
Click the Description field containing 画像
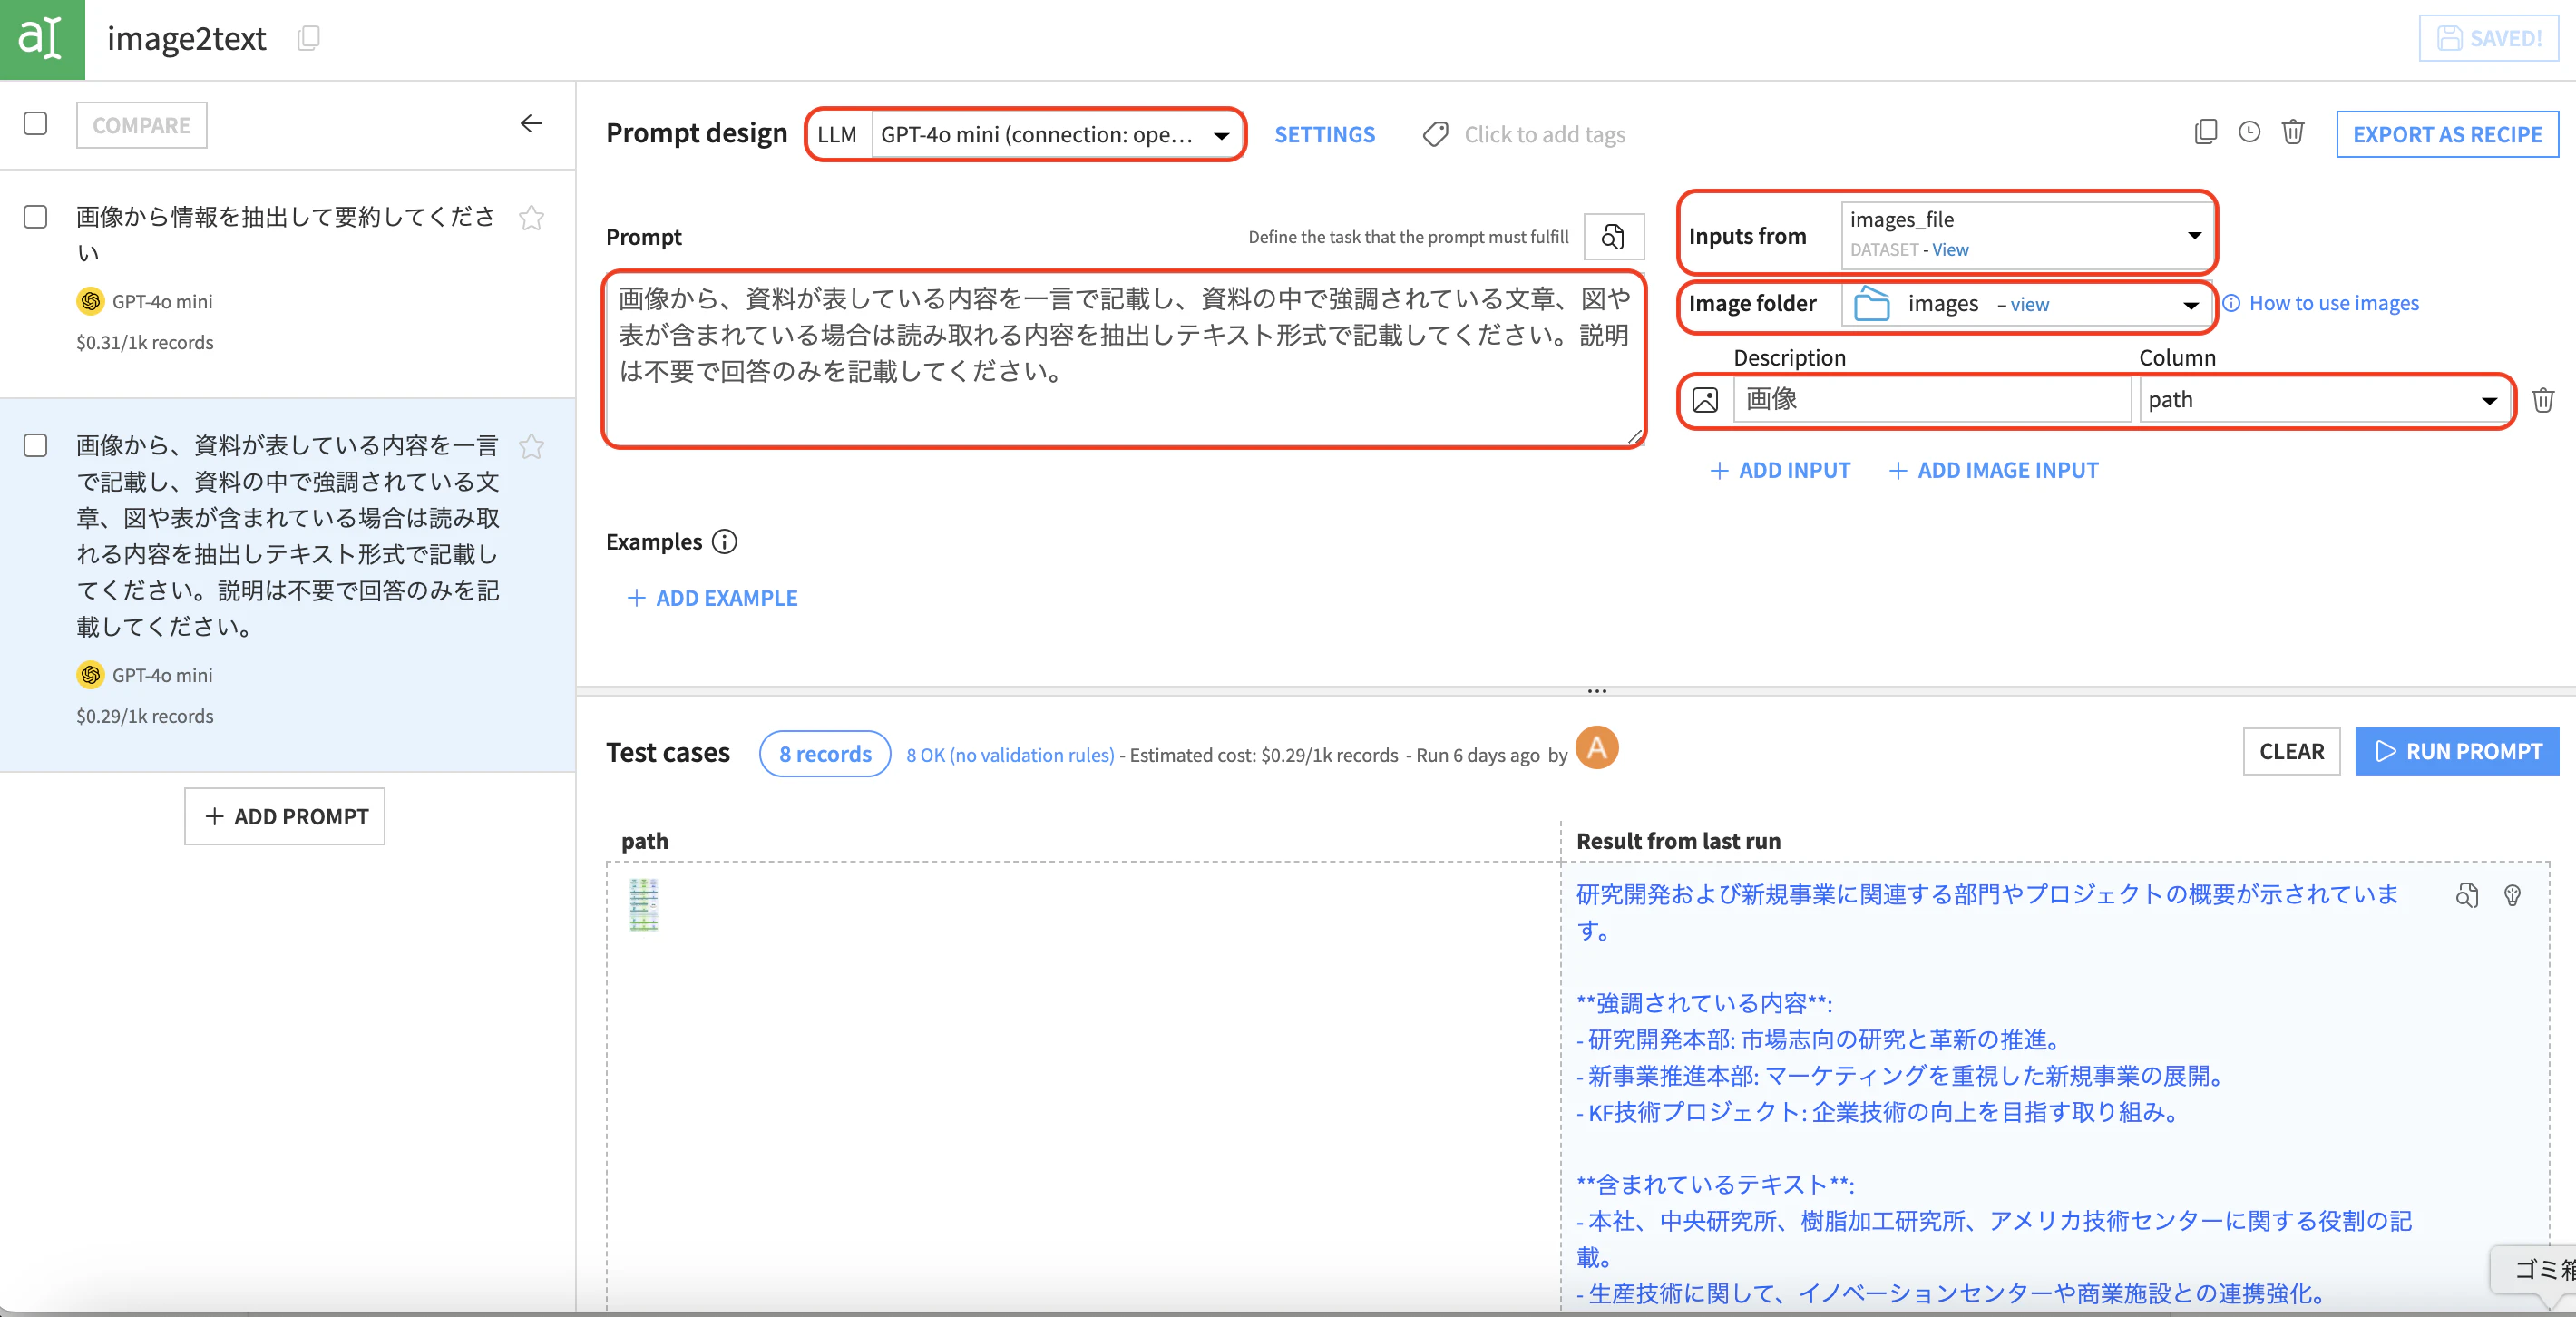(1931, 400)
